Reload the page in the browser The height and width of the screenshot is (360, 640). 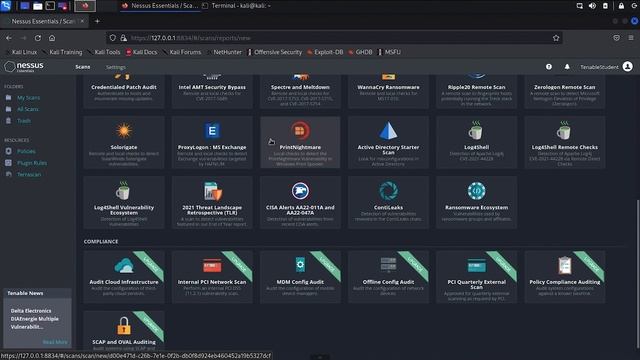tap(38, 38)
